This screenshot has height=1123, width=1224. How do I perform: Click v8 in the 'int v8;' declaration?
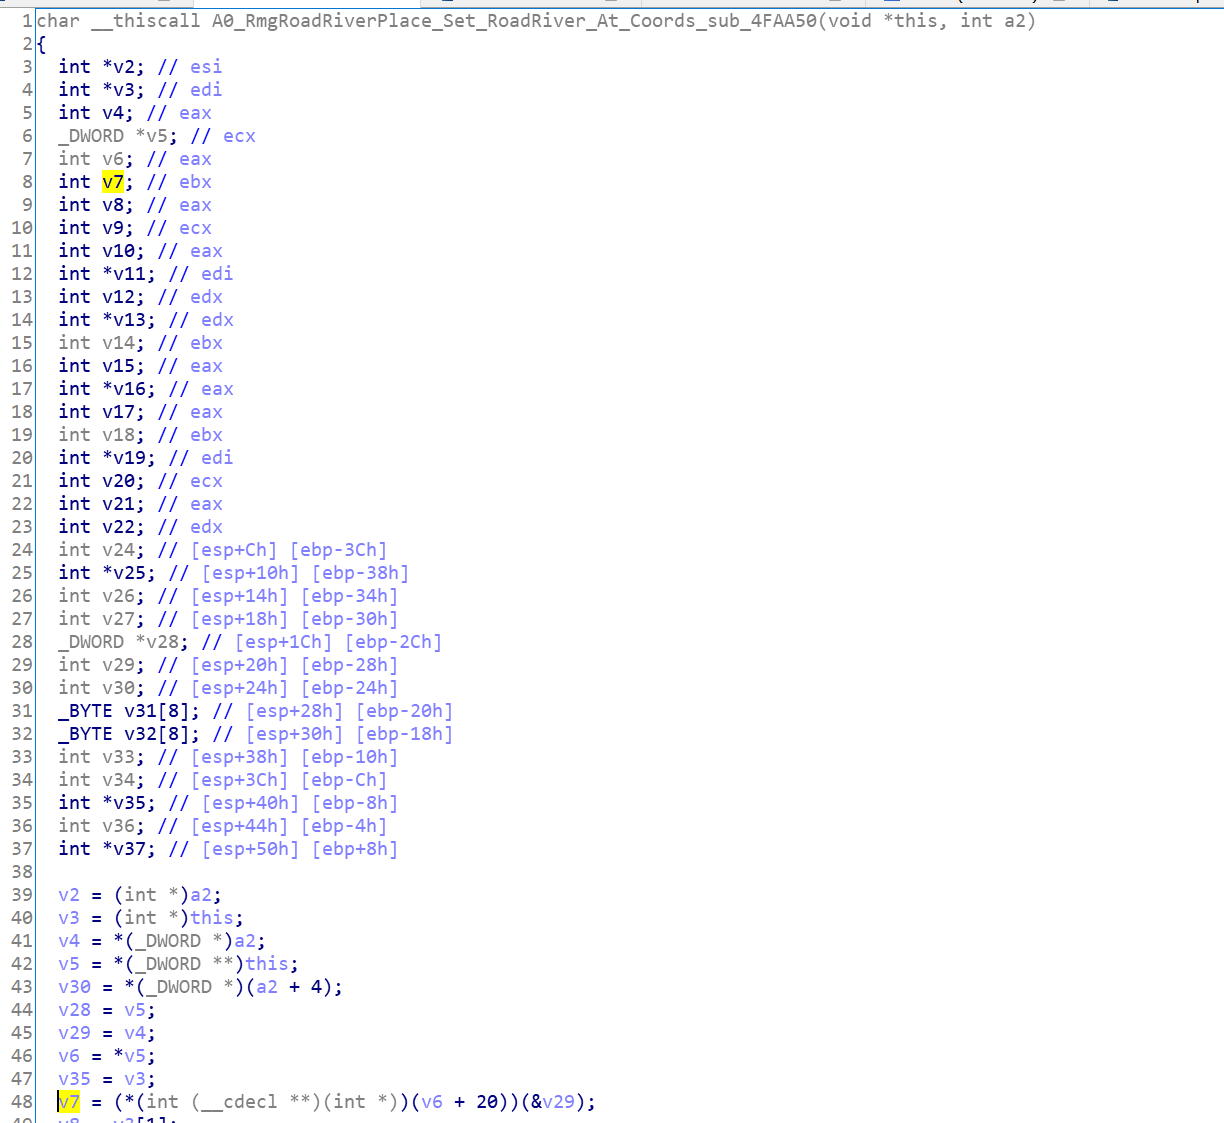113,205
